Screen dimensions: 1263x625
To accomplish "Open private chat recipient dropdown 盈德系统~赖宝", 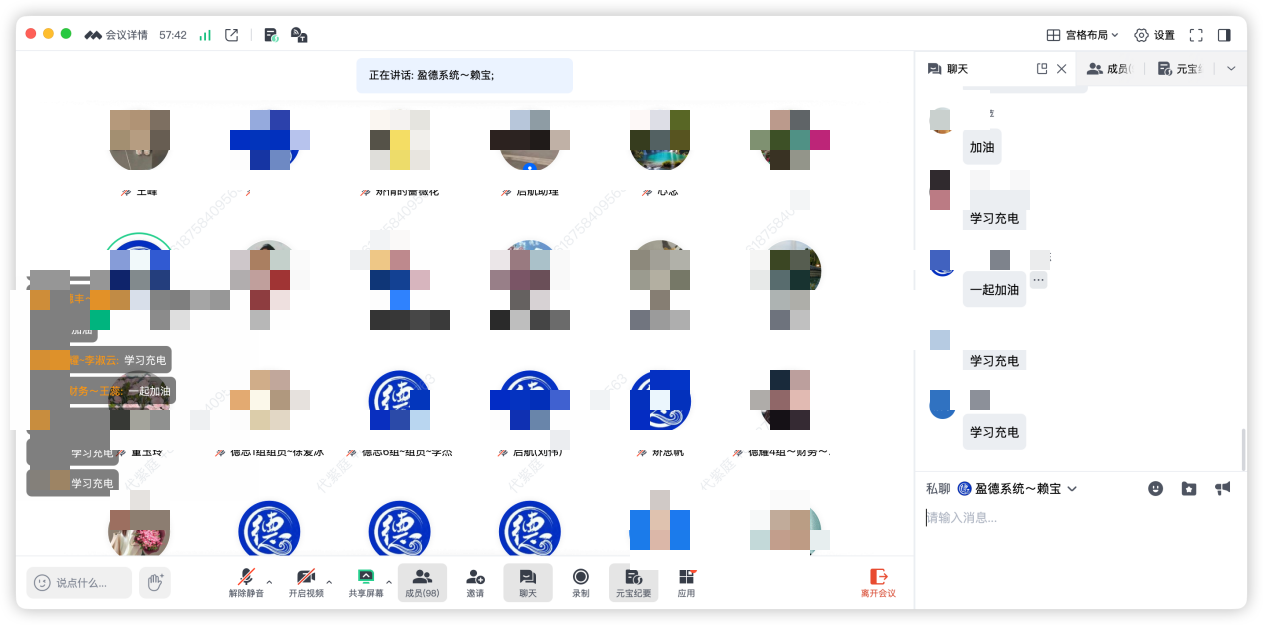I will click(x=1017, y=489).
